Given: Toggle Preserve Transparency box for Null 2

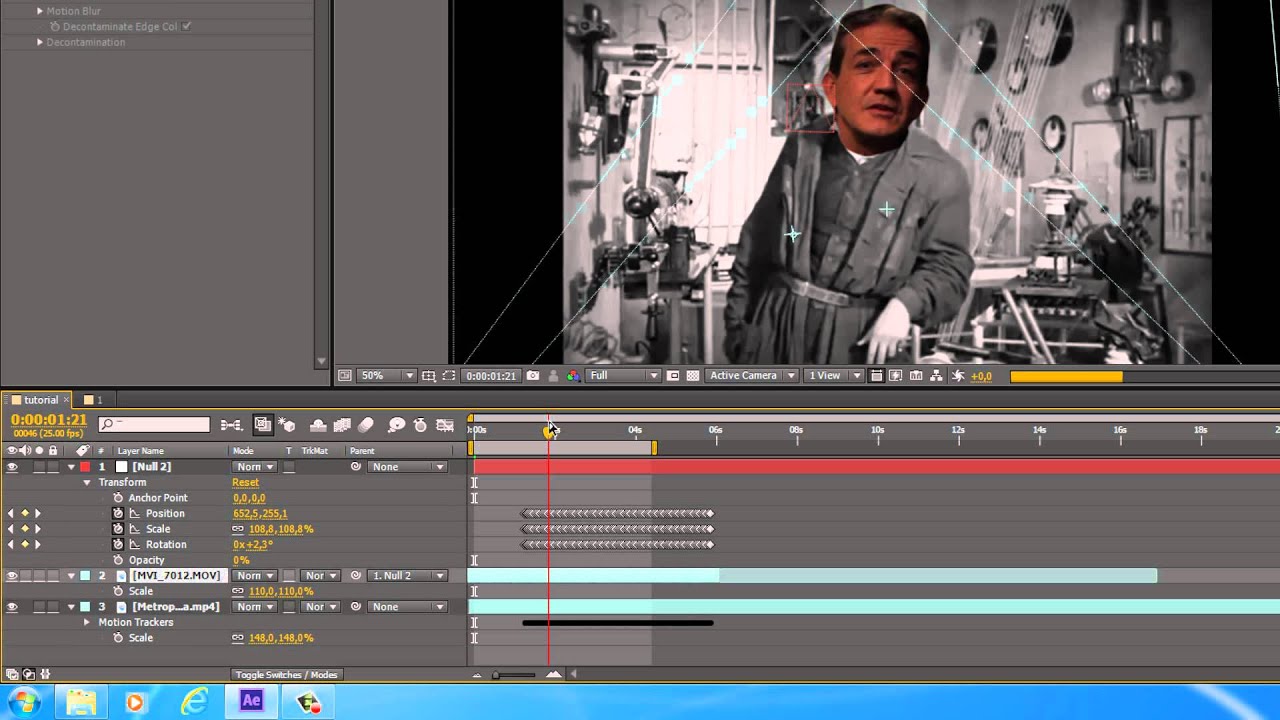Looking at the screenshot, I should coord(289,467).
